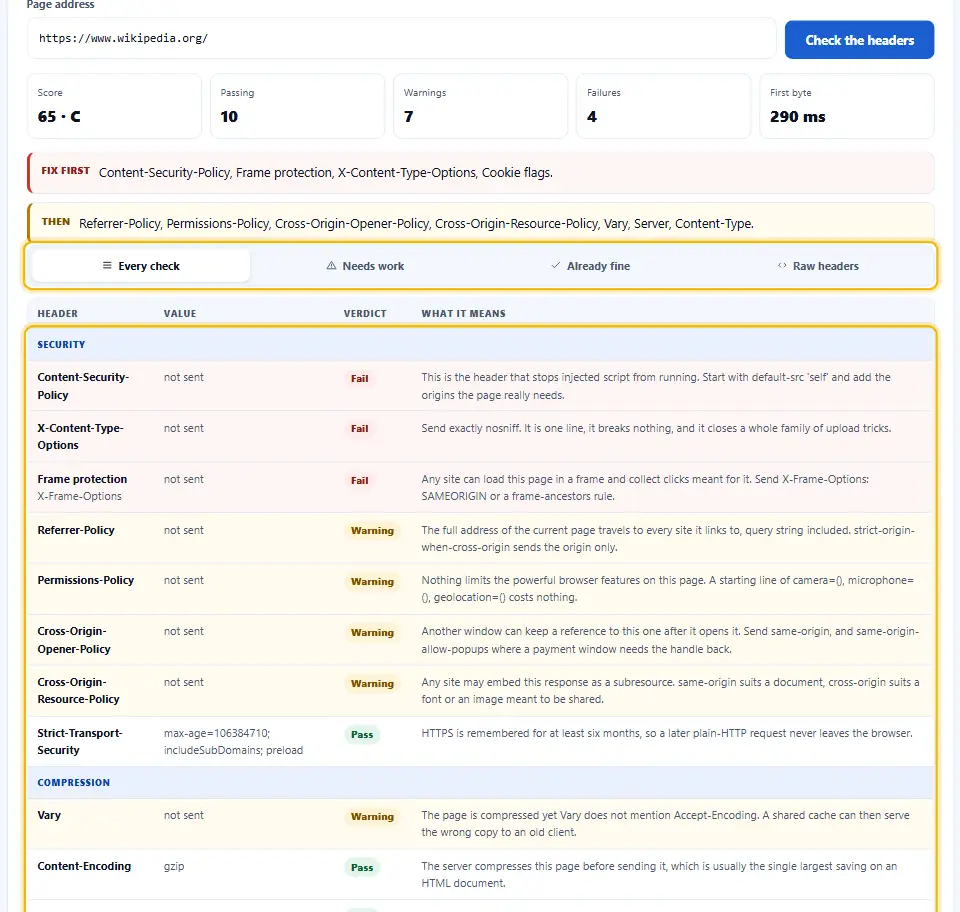
Task: Click the checkmark icon on Already fine
Action: click(555, 266)
